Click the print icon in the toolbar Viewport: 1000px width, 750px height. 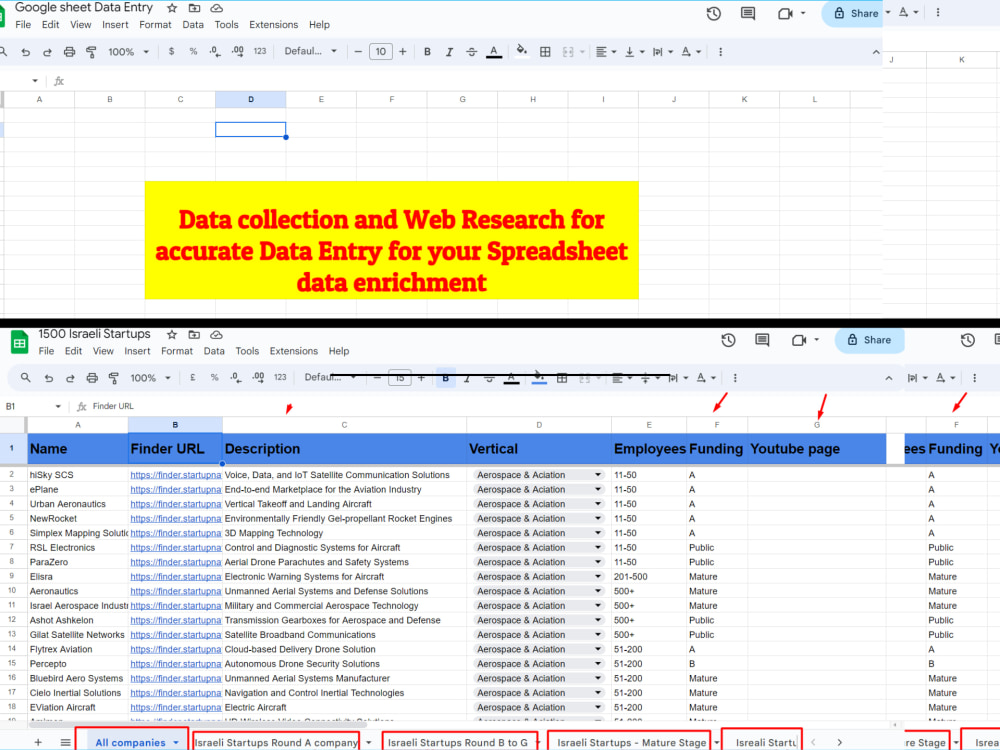pos(92,377)
